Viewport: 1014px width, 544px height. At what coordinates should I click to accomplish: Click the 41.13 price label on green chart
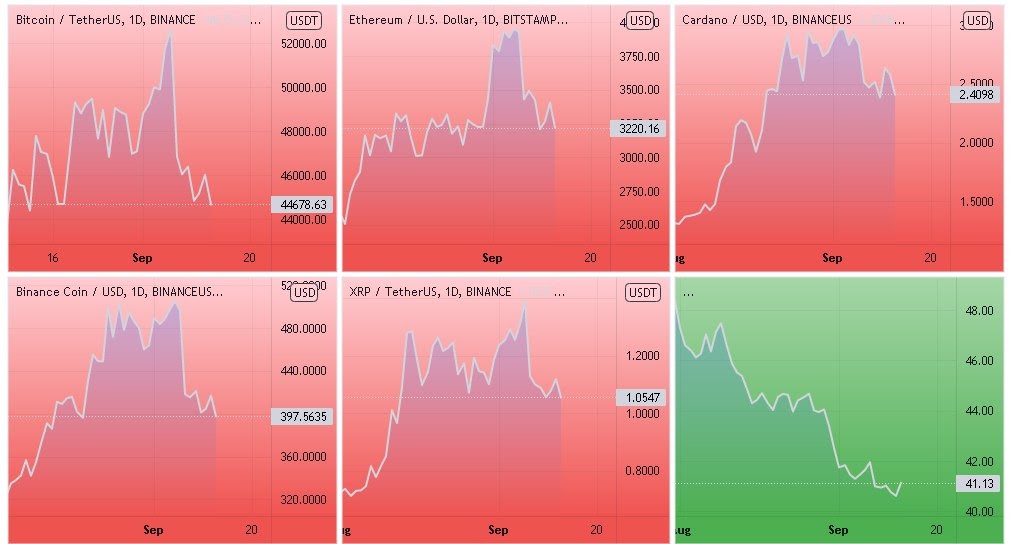coord(973,483)
